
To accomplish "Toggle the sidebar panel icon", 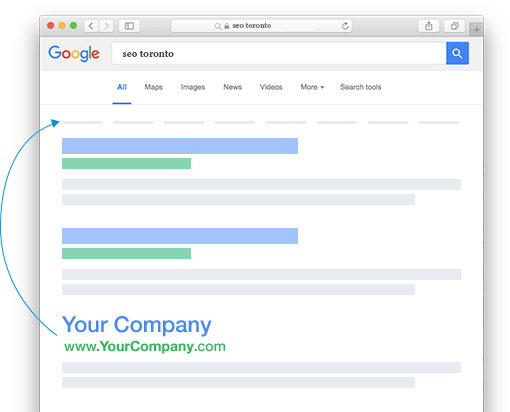I will coord(129,26).
